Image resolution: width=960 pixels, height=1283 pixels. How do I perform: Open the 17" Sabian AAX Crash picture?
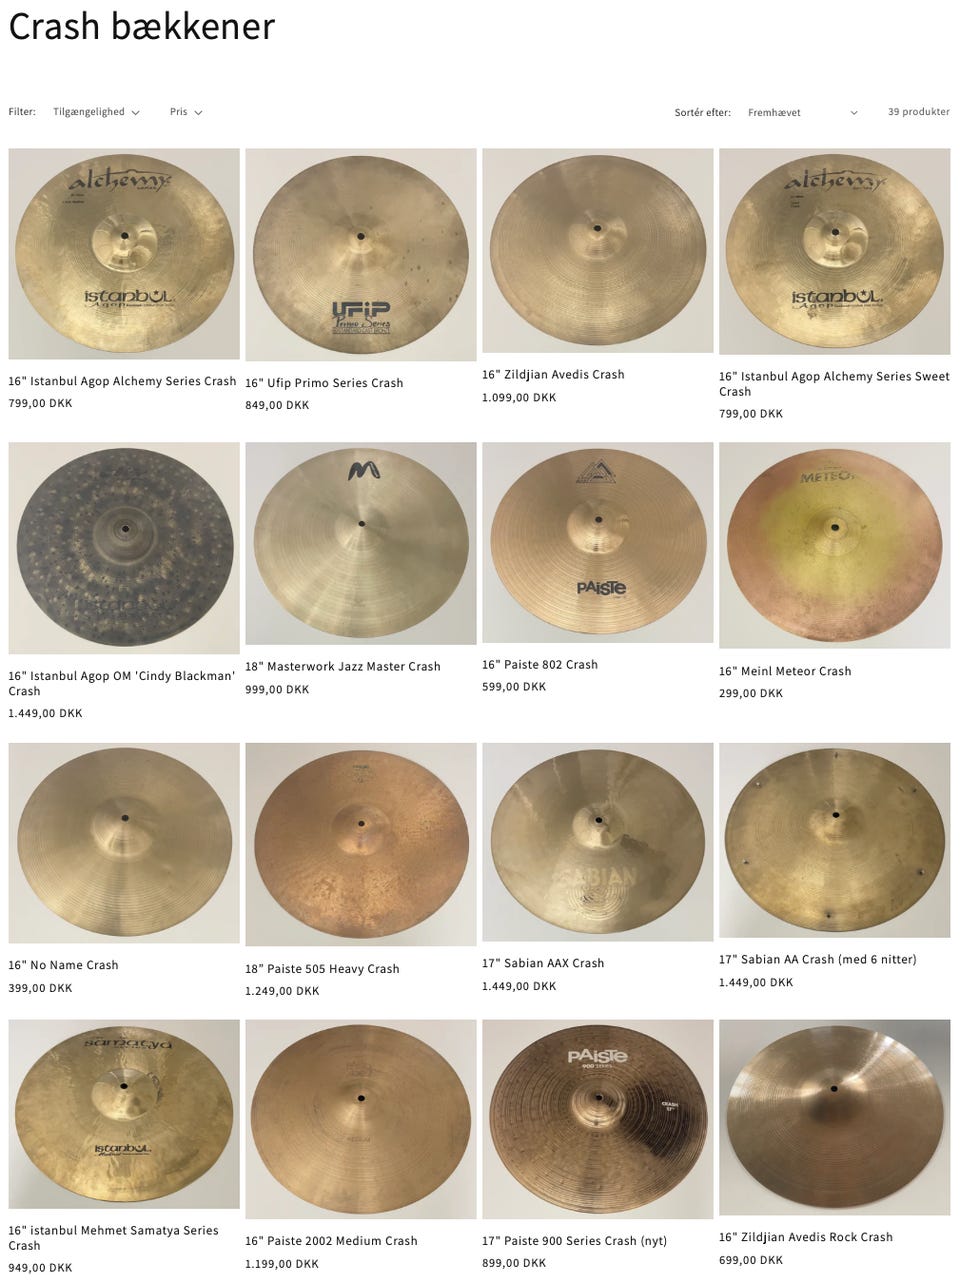click(598, 842)
